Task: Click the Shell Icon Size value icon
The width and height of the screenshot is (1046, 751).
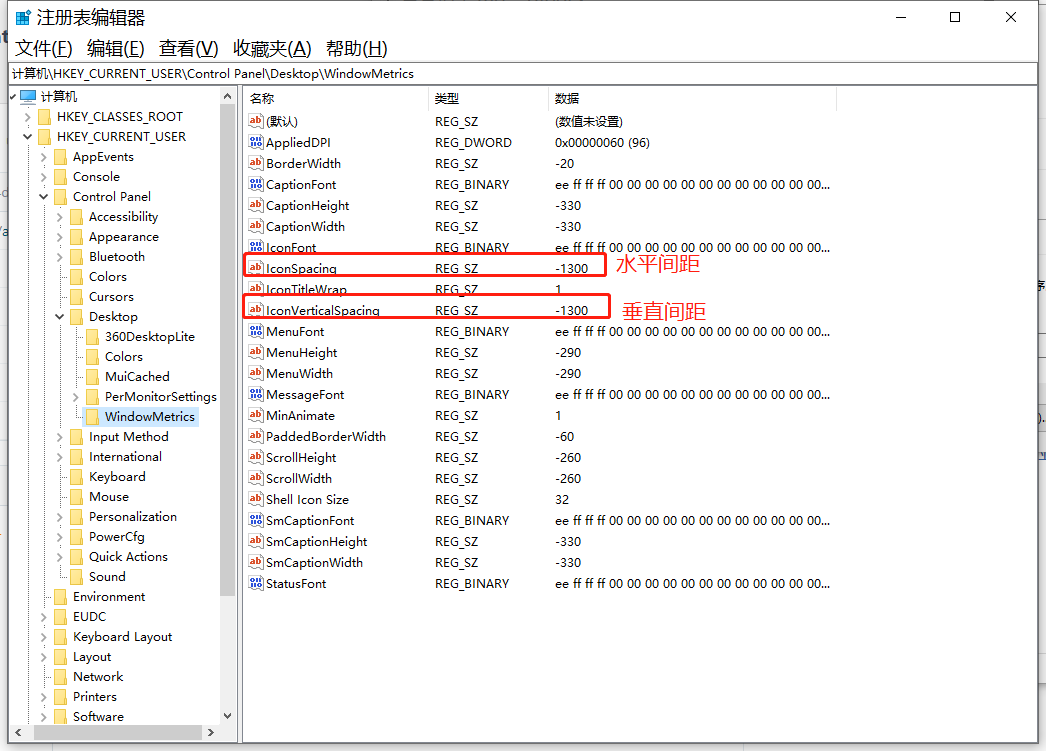Action: [256, 499]
